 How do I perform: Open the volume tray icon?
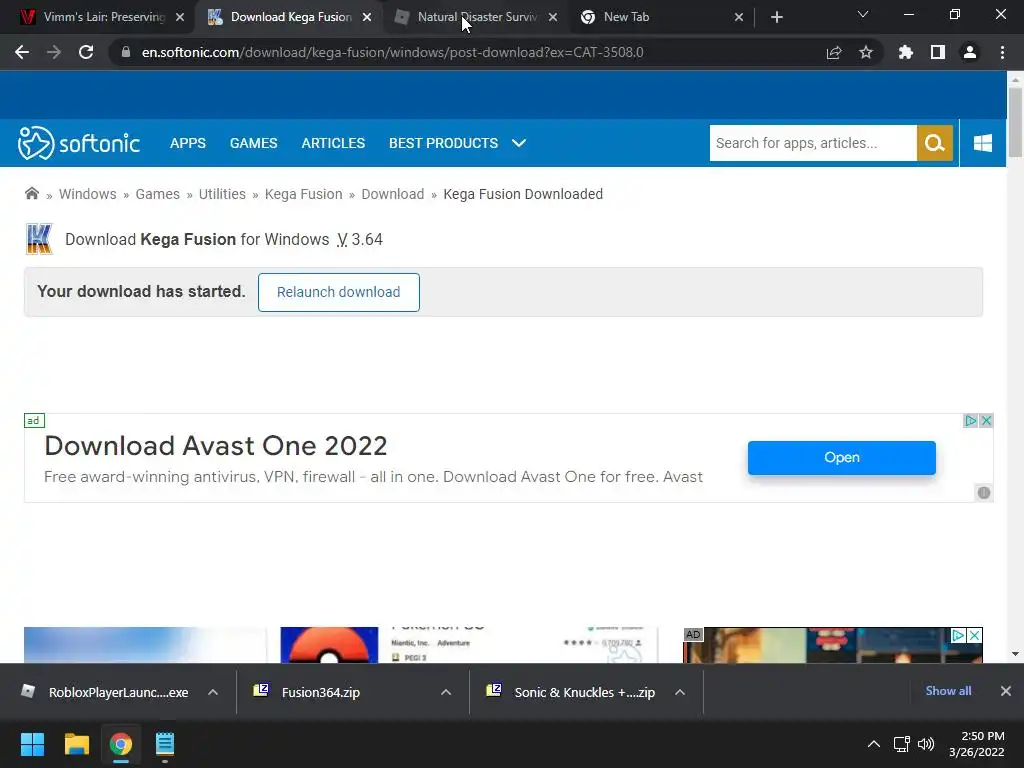point(926,744)
